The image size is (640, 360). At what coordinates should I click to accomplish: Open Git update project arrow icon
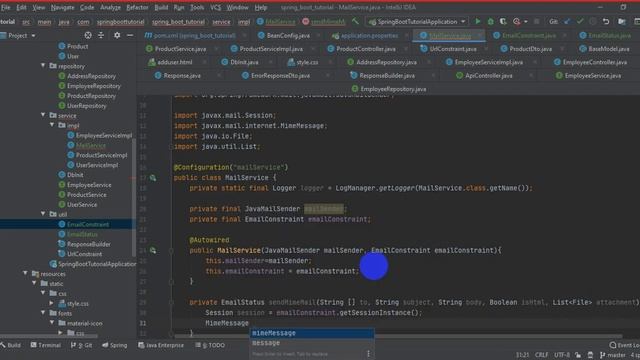point(567,21)
